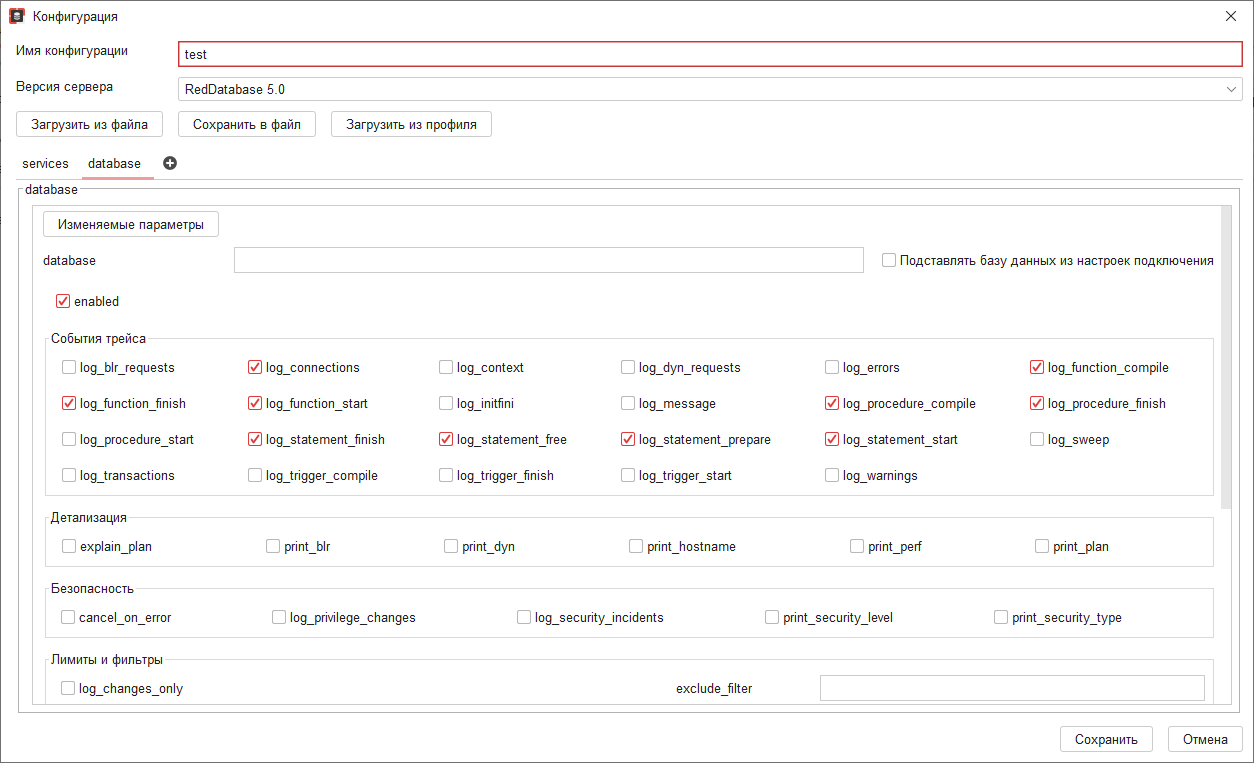
Task: Enable the log_errors checkbox
Action: click(831, 367)
